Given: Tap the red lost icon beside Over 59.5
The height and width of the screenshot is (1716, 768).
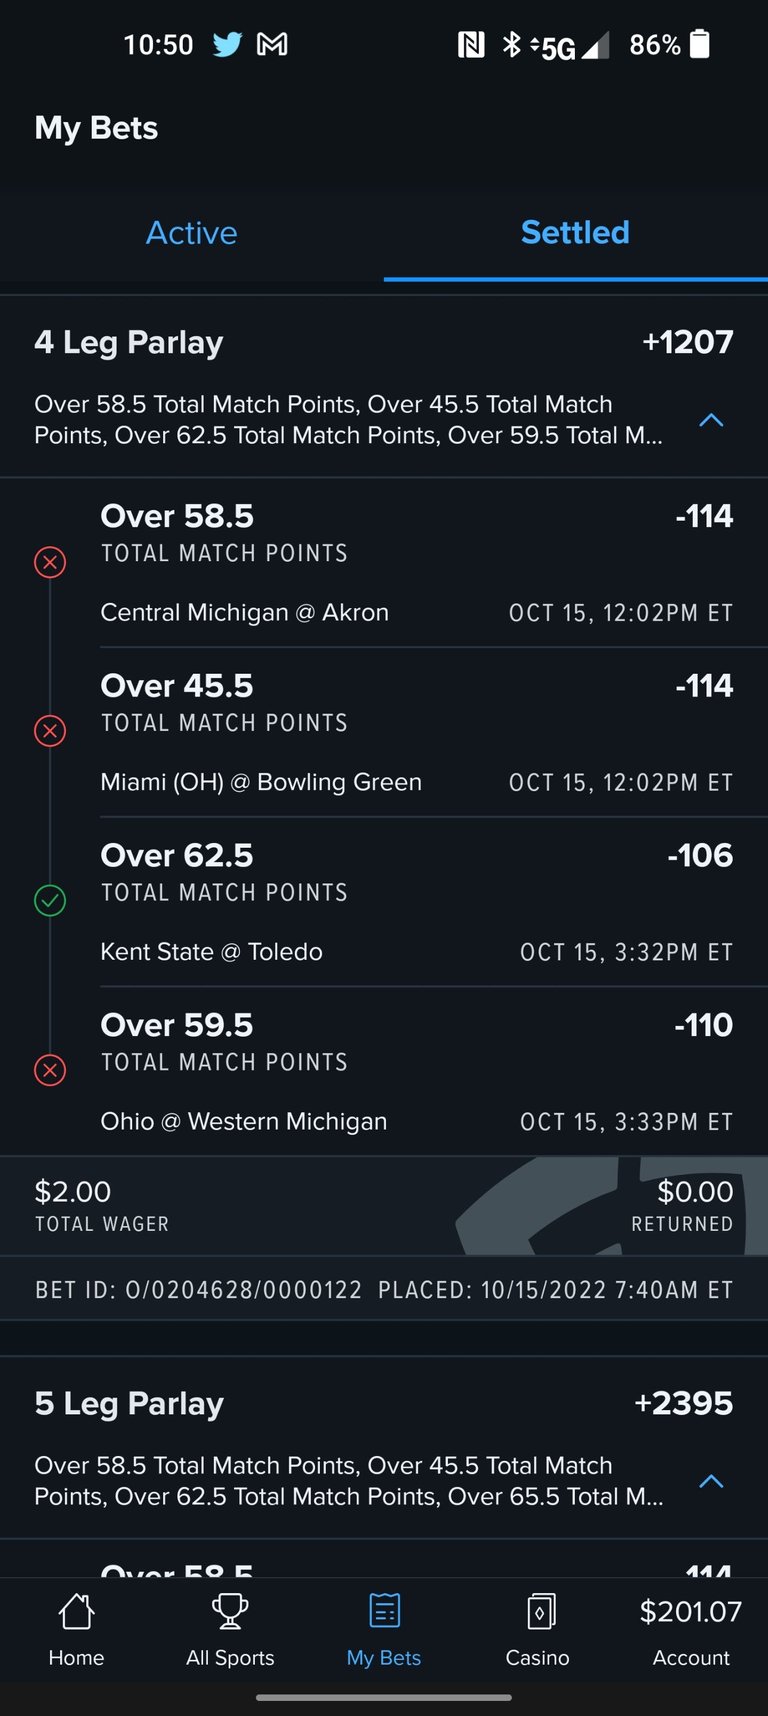Looking at the screenshot, I should pos(50,1071).
